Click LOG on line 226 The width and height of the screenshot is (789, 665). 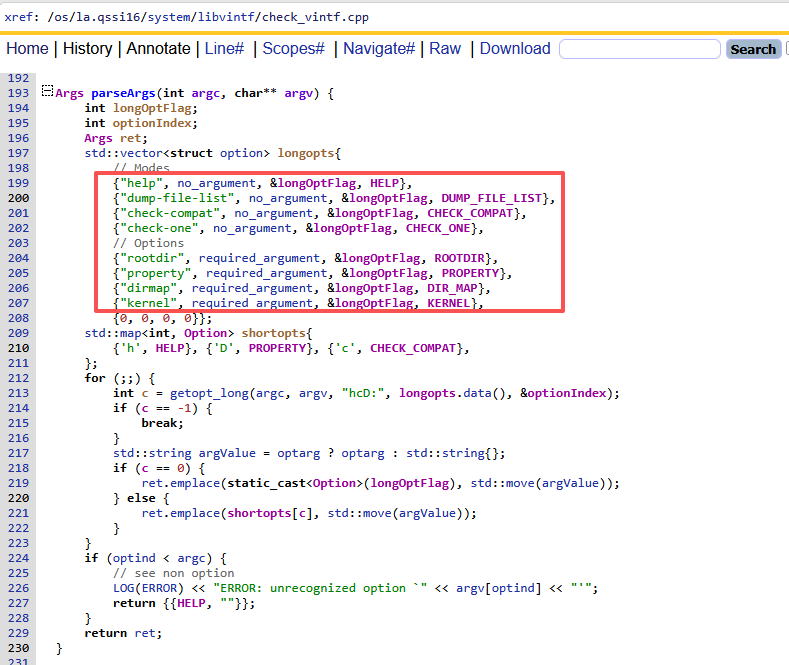[x=123, y=588]
